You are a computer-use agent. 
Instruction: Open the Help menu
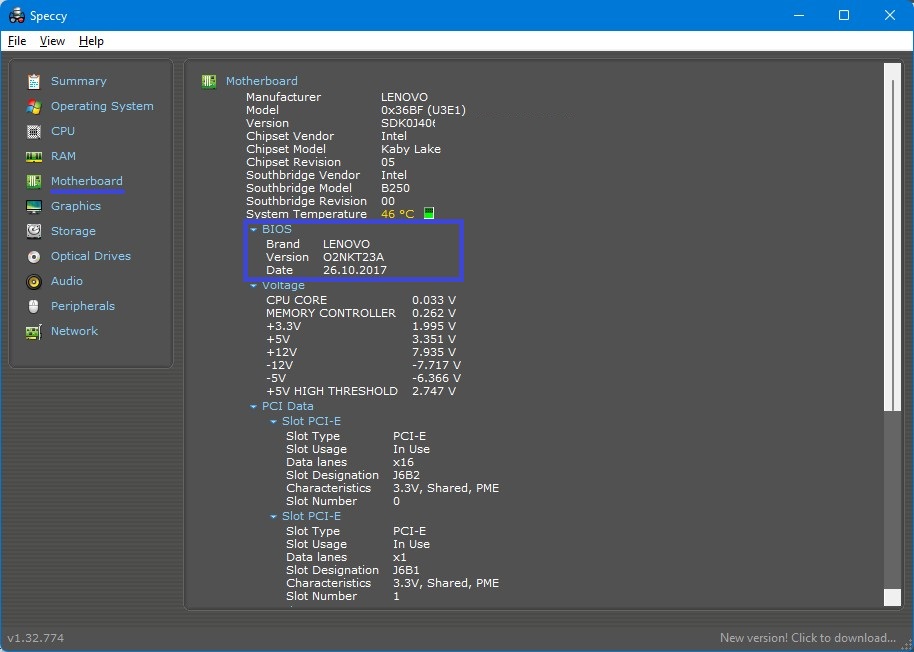coord(91,41)
